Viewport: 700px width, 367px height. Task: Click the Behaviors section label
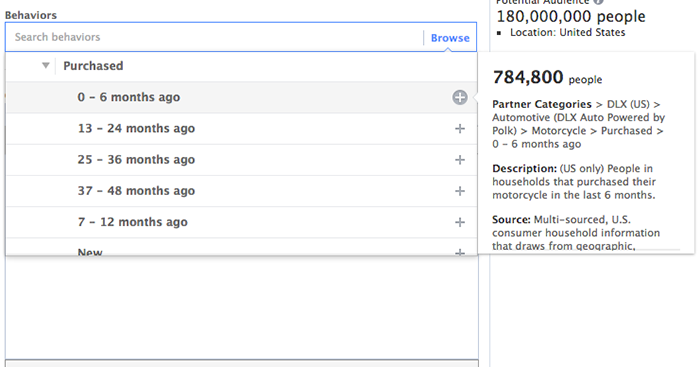click(x=31, y=15)
